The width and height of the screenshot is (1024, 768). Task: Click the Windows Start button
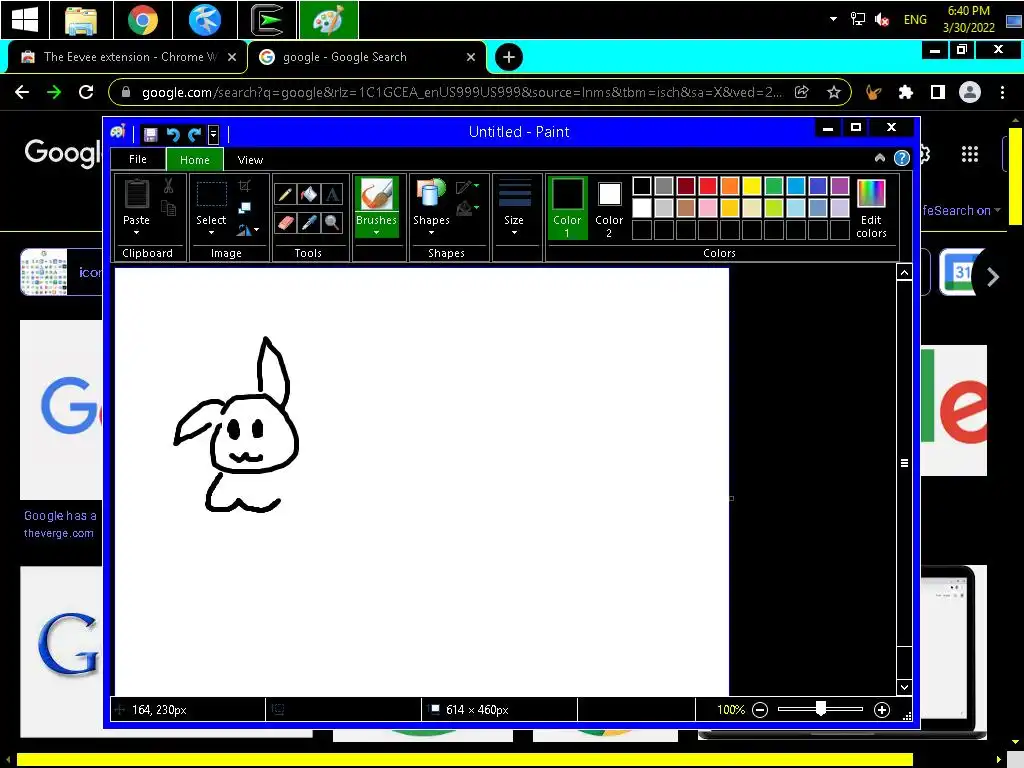pos(25,20)
